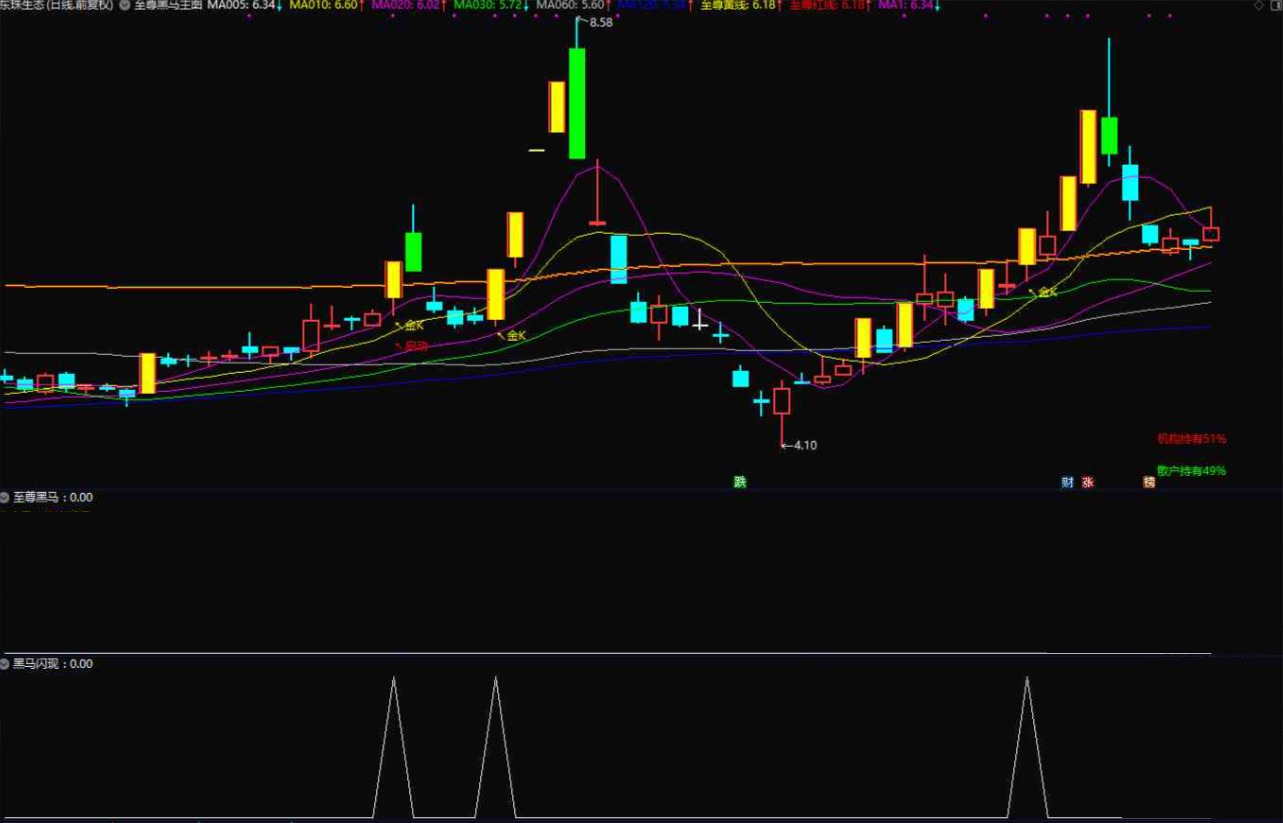This screenshot has width=1283, height=823.
Task: Expand the 至尊黑马 sub-indicator dropdown
Action: click(x=6, y=497)
